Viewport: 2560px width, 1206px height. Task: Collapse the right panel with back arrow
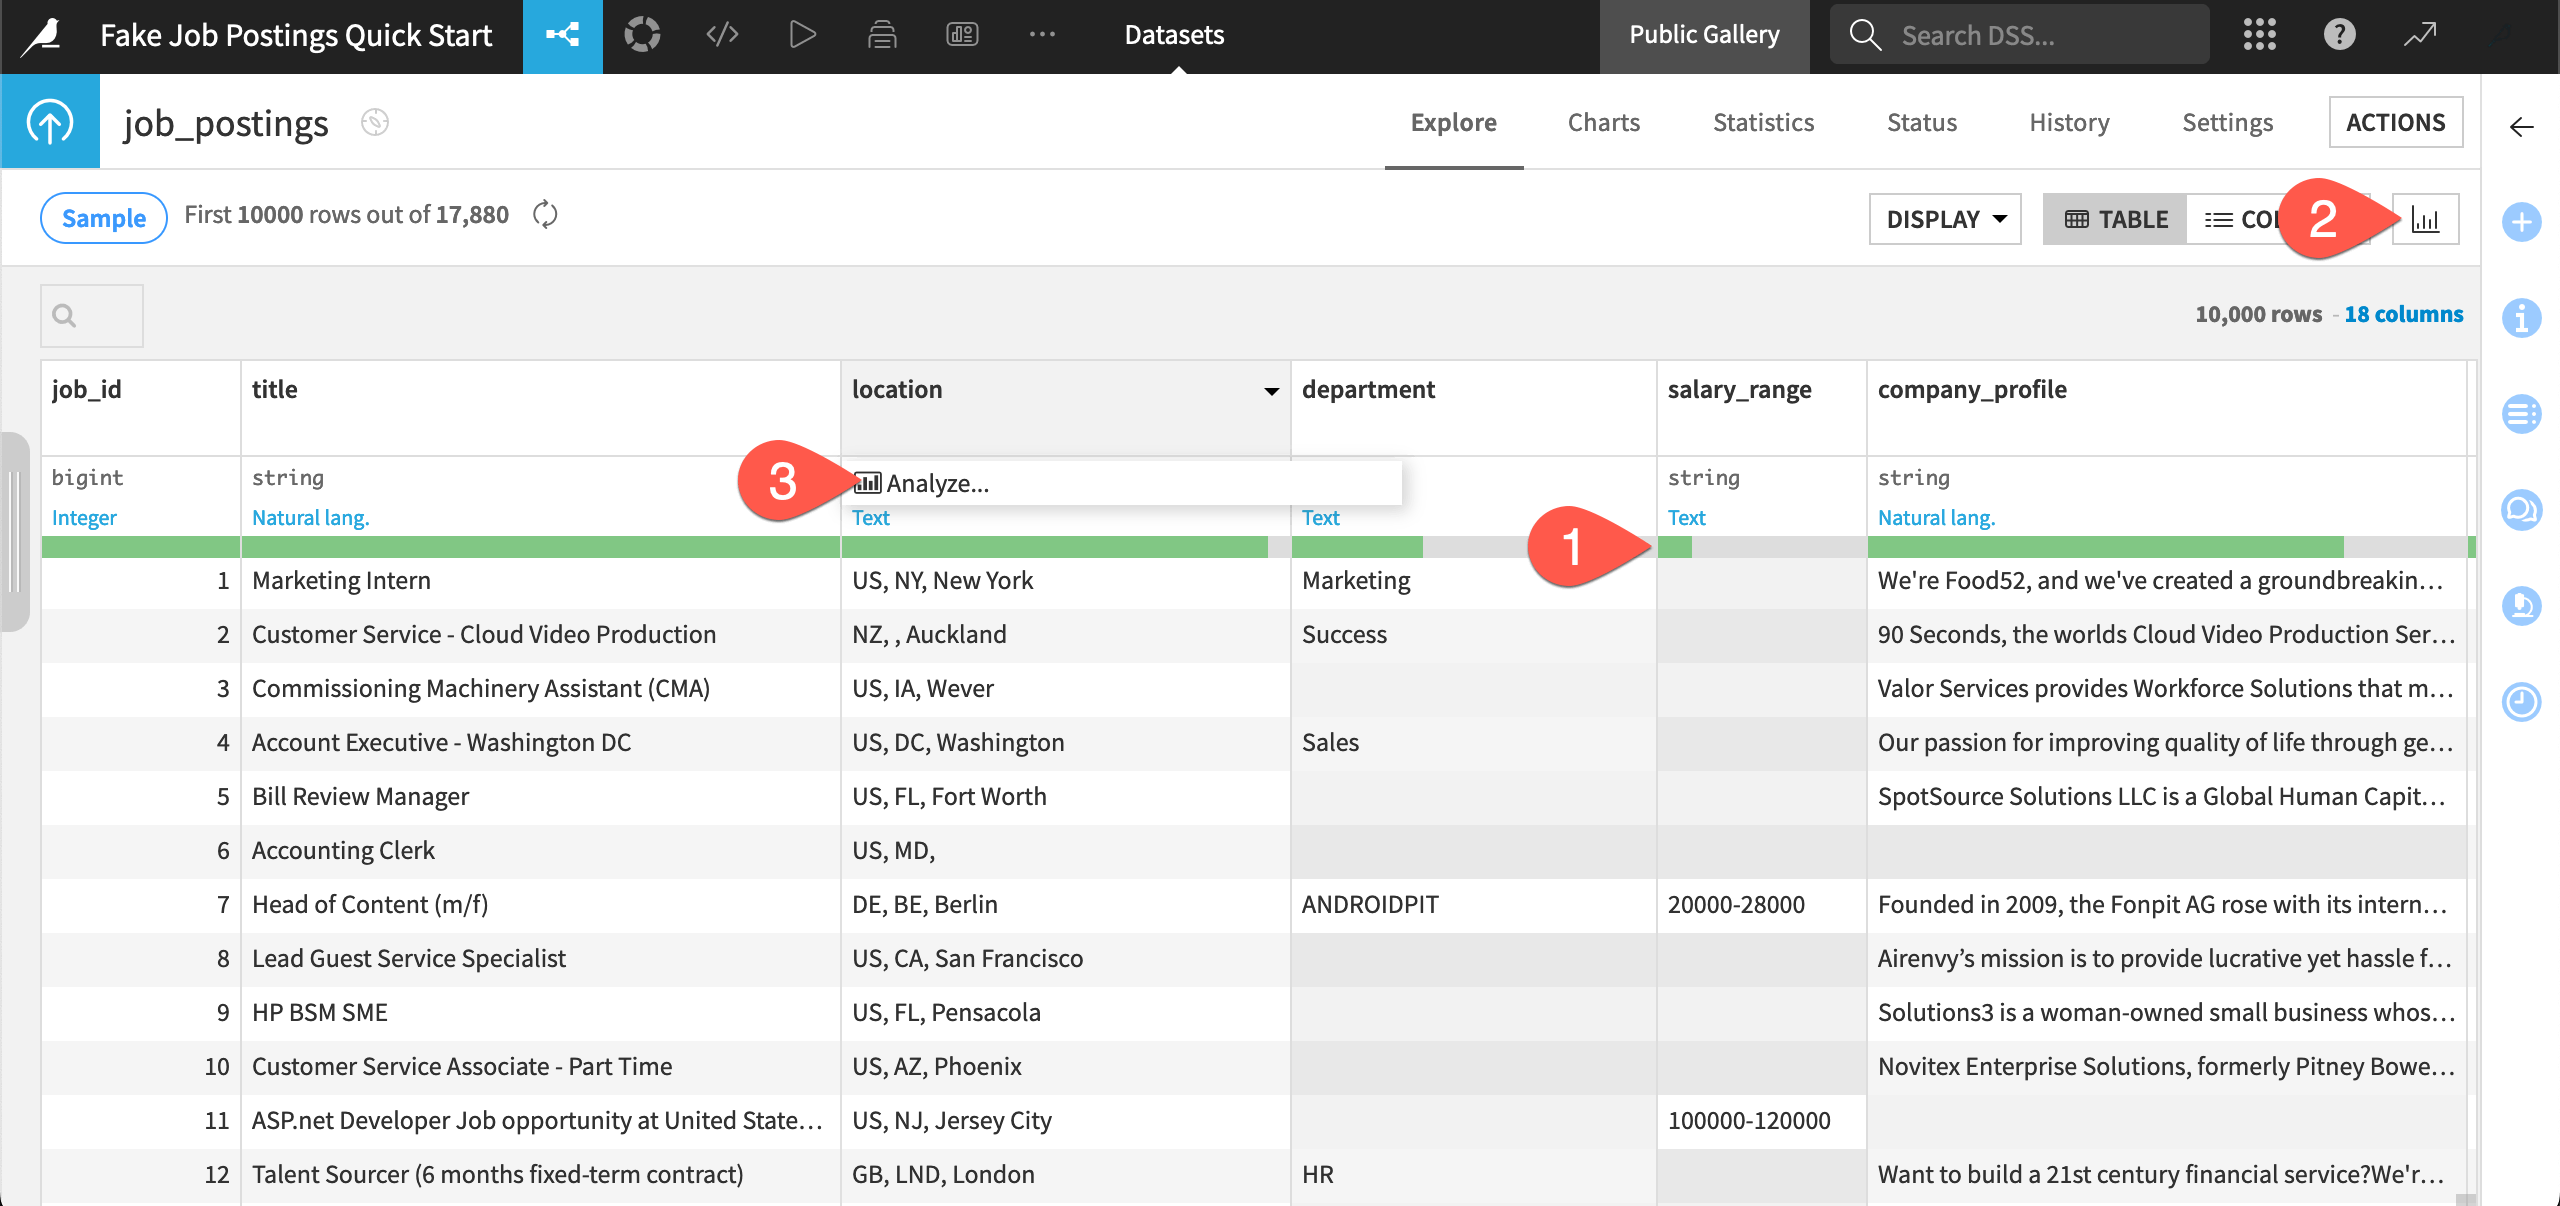(2521, 127)
